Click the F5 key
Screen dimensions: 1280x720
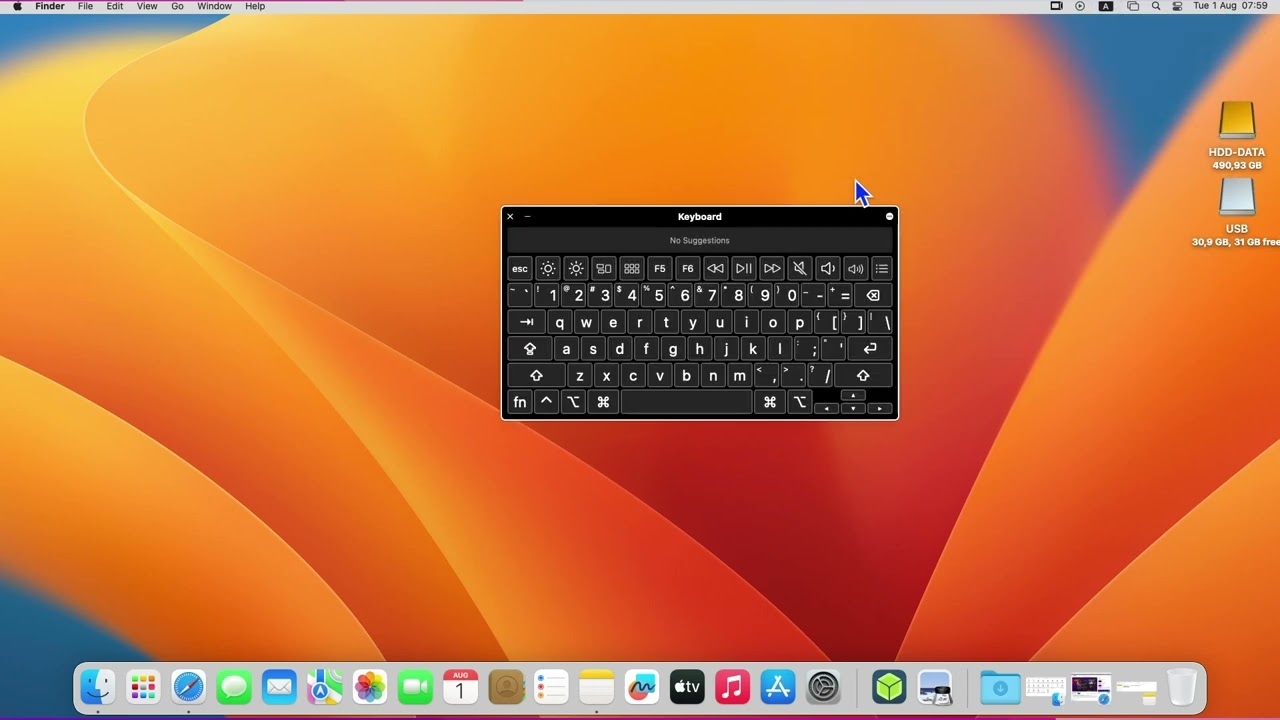coord(660,268)
